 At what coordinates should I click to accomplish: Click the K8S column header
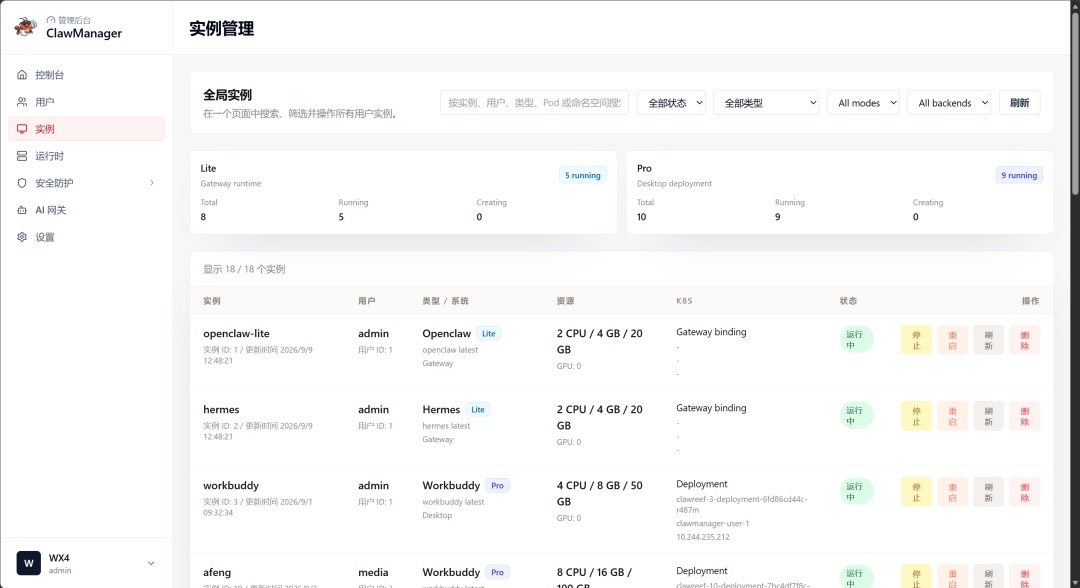(x=684, y=301)
